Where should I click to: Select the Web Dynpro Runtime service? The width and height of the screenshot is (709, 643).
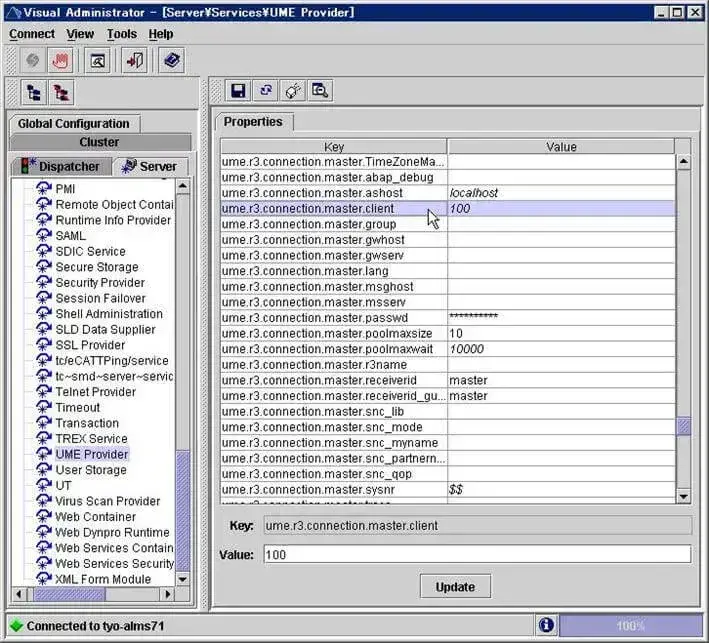click(x=112, y=532)
